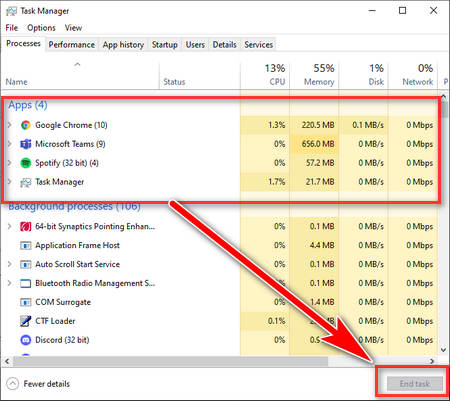Expand the Google Chrome process group
The image size is (450, 401).
click(x=10, y=125)
